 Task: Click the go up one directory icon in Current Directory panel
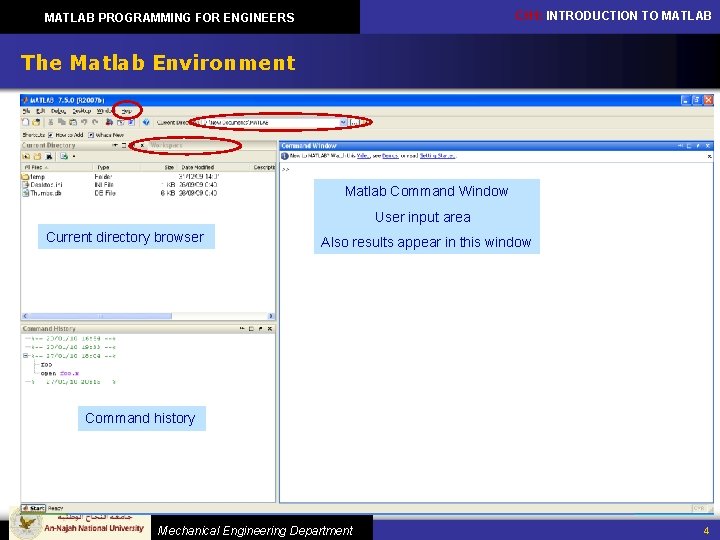27,157
